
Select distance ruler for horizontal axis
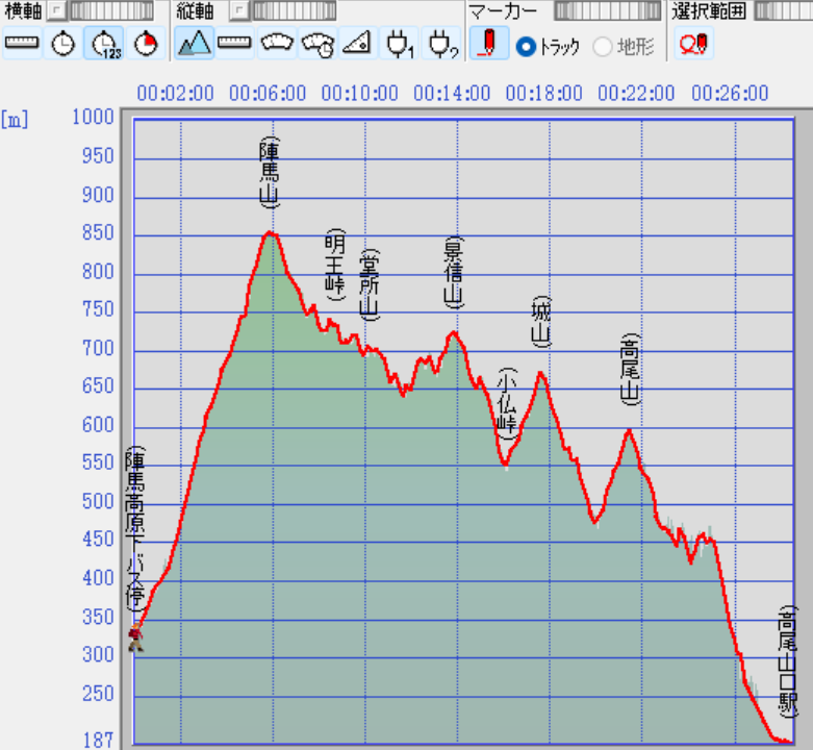[x=22, y=44]
